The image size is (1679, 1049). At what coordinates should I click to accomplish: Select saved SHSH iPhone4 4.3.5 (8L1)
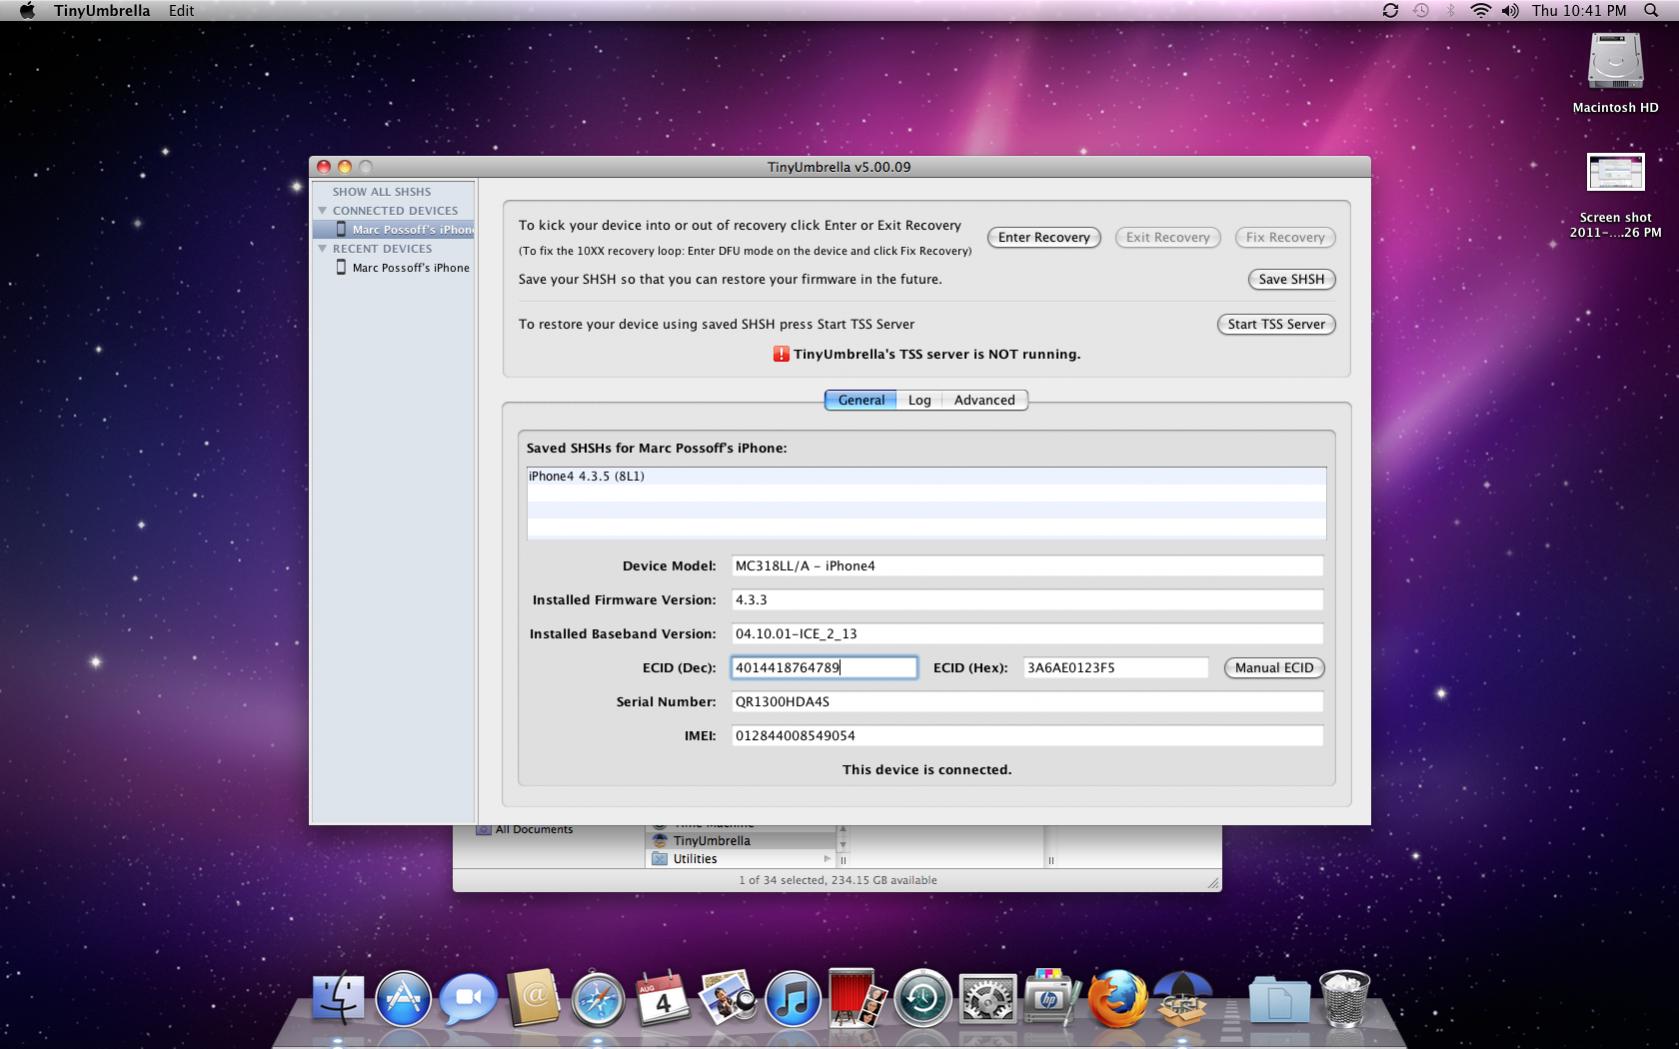coord(926,476)
